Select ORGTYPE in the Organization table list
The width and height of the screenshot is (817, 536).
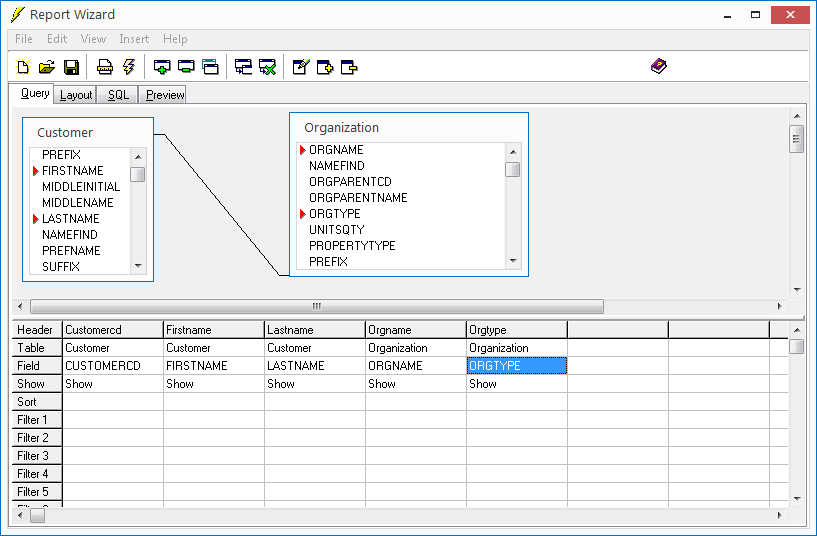coord(335,214)
